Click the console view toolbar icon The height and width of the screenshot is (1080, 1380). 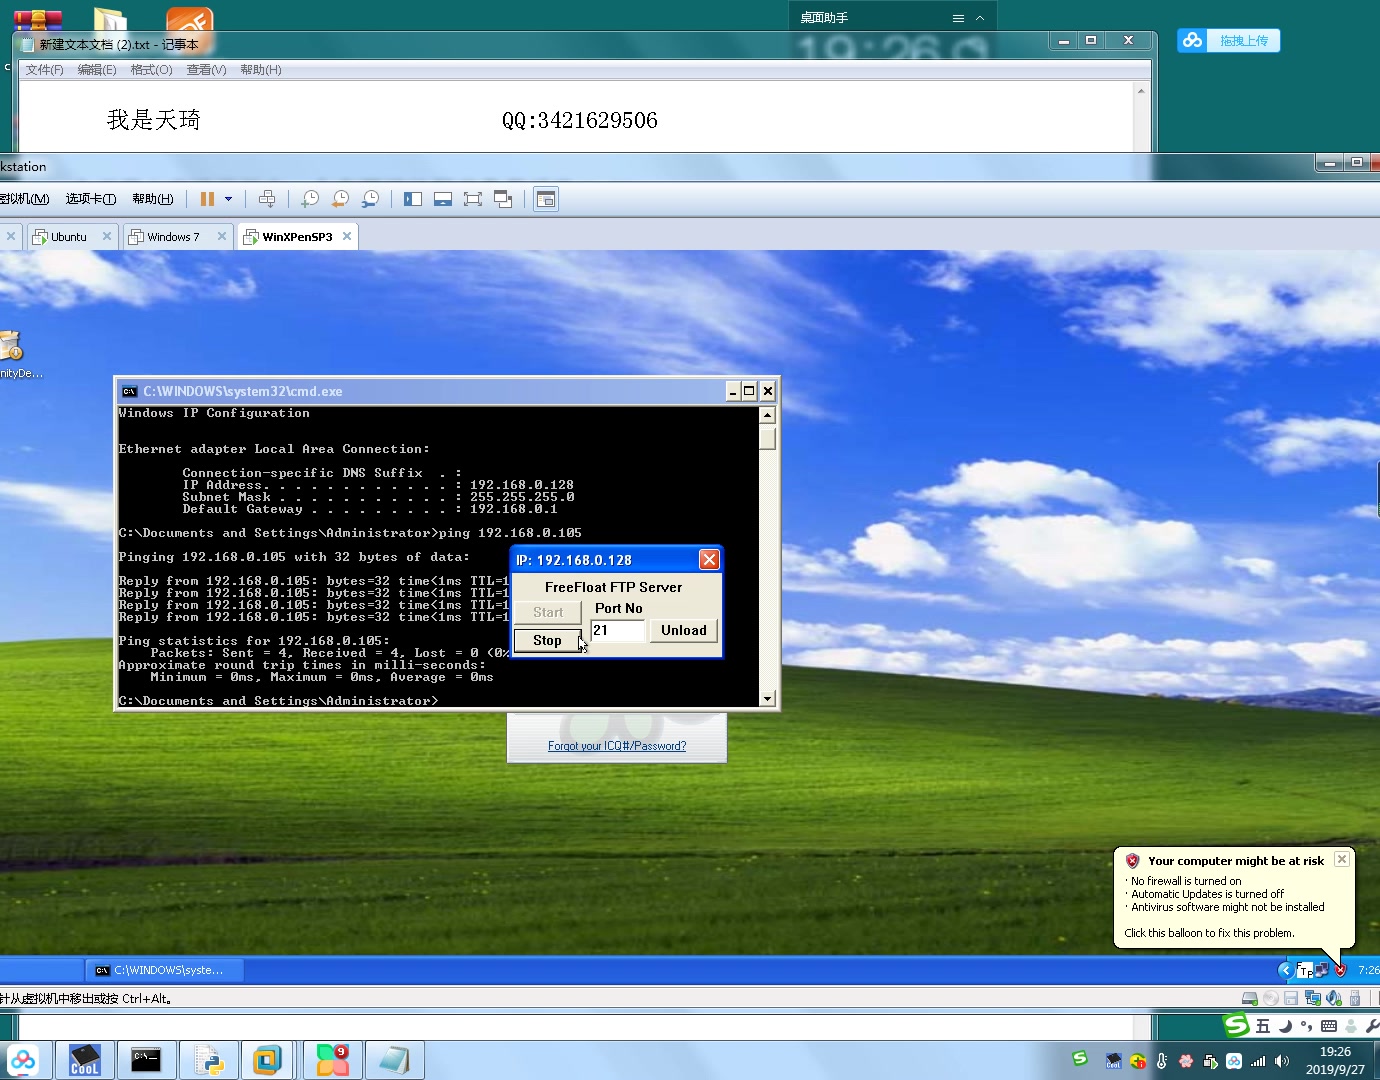(x=545, y=199)
